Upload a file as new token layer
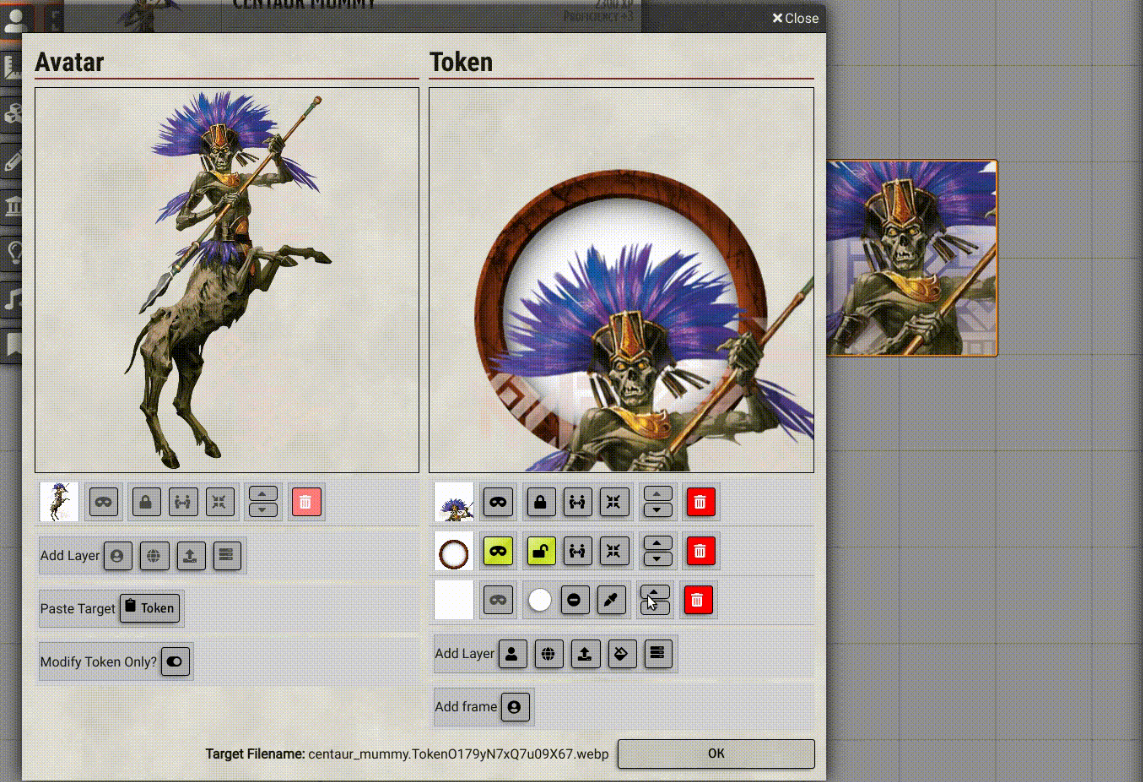 [584, 654]
